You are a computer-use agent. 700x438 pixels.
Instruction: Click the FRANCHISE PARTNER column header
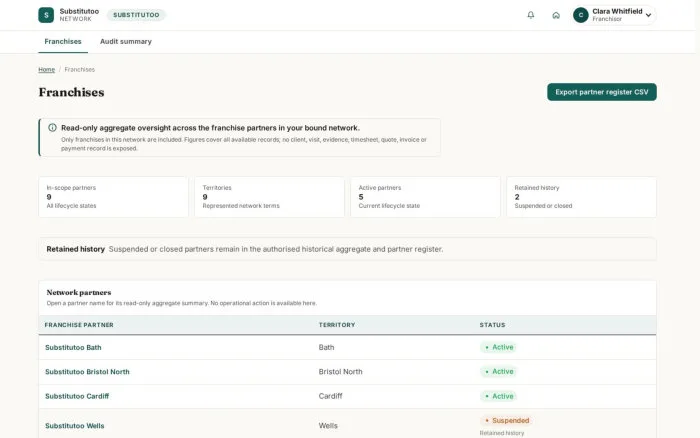pos(79,325)
